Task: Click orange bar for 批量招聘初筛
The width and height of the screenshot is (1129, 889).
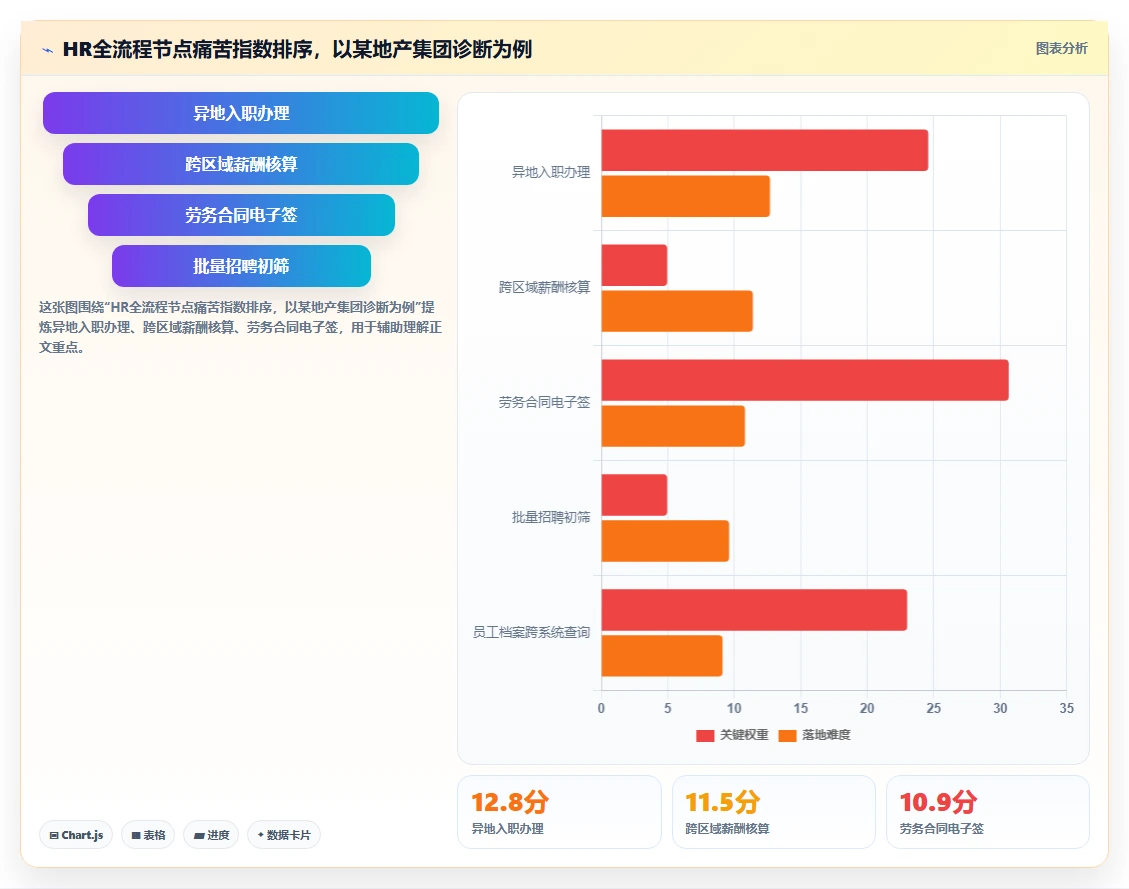Action: pyautogui.click(x=665, y=541)
